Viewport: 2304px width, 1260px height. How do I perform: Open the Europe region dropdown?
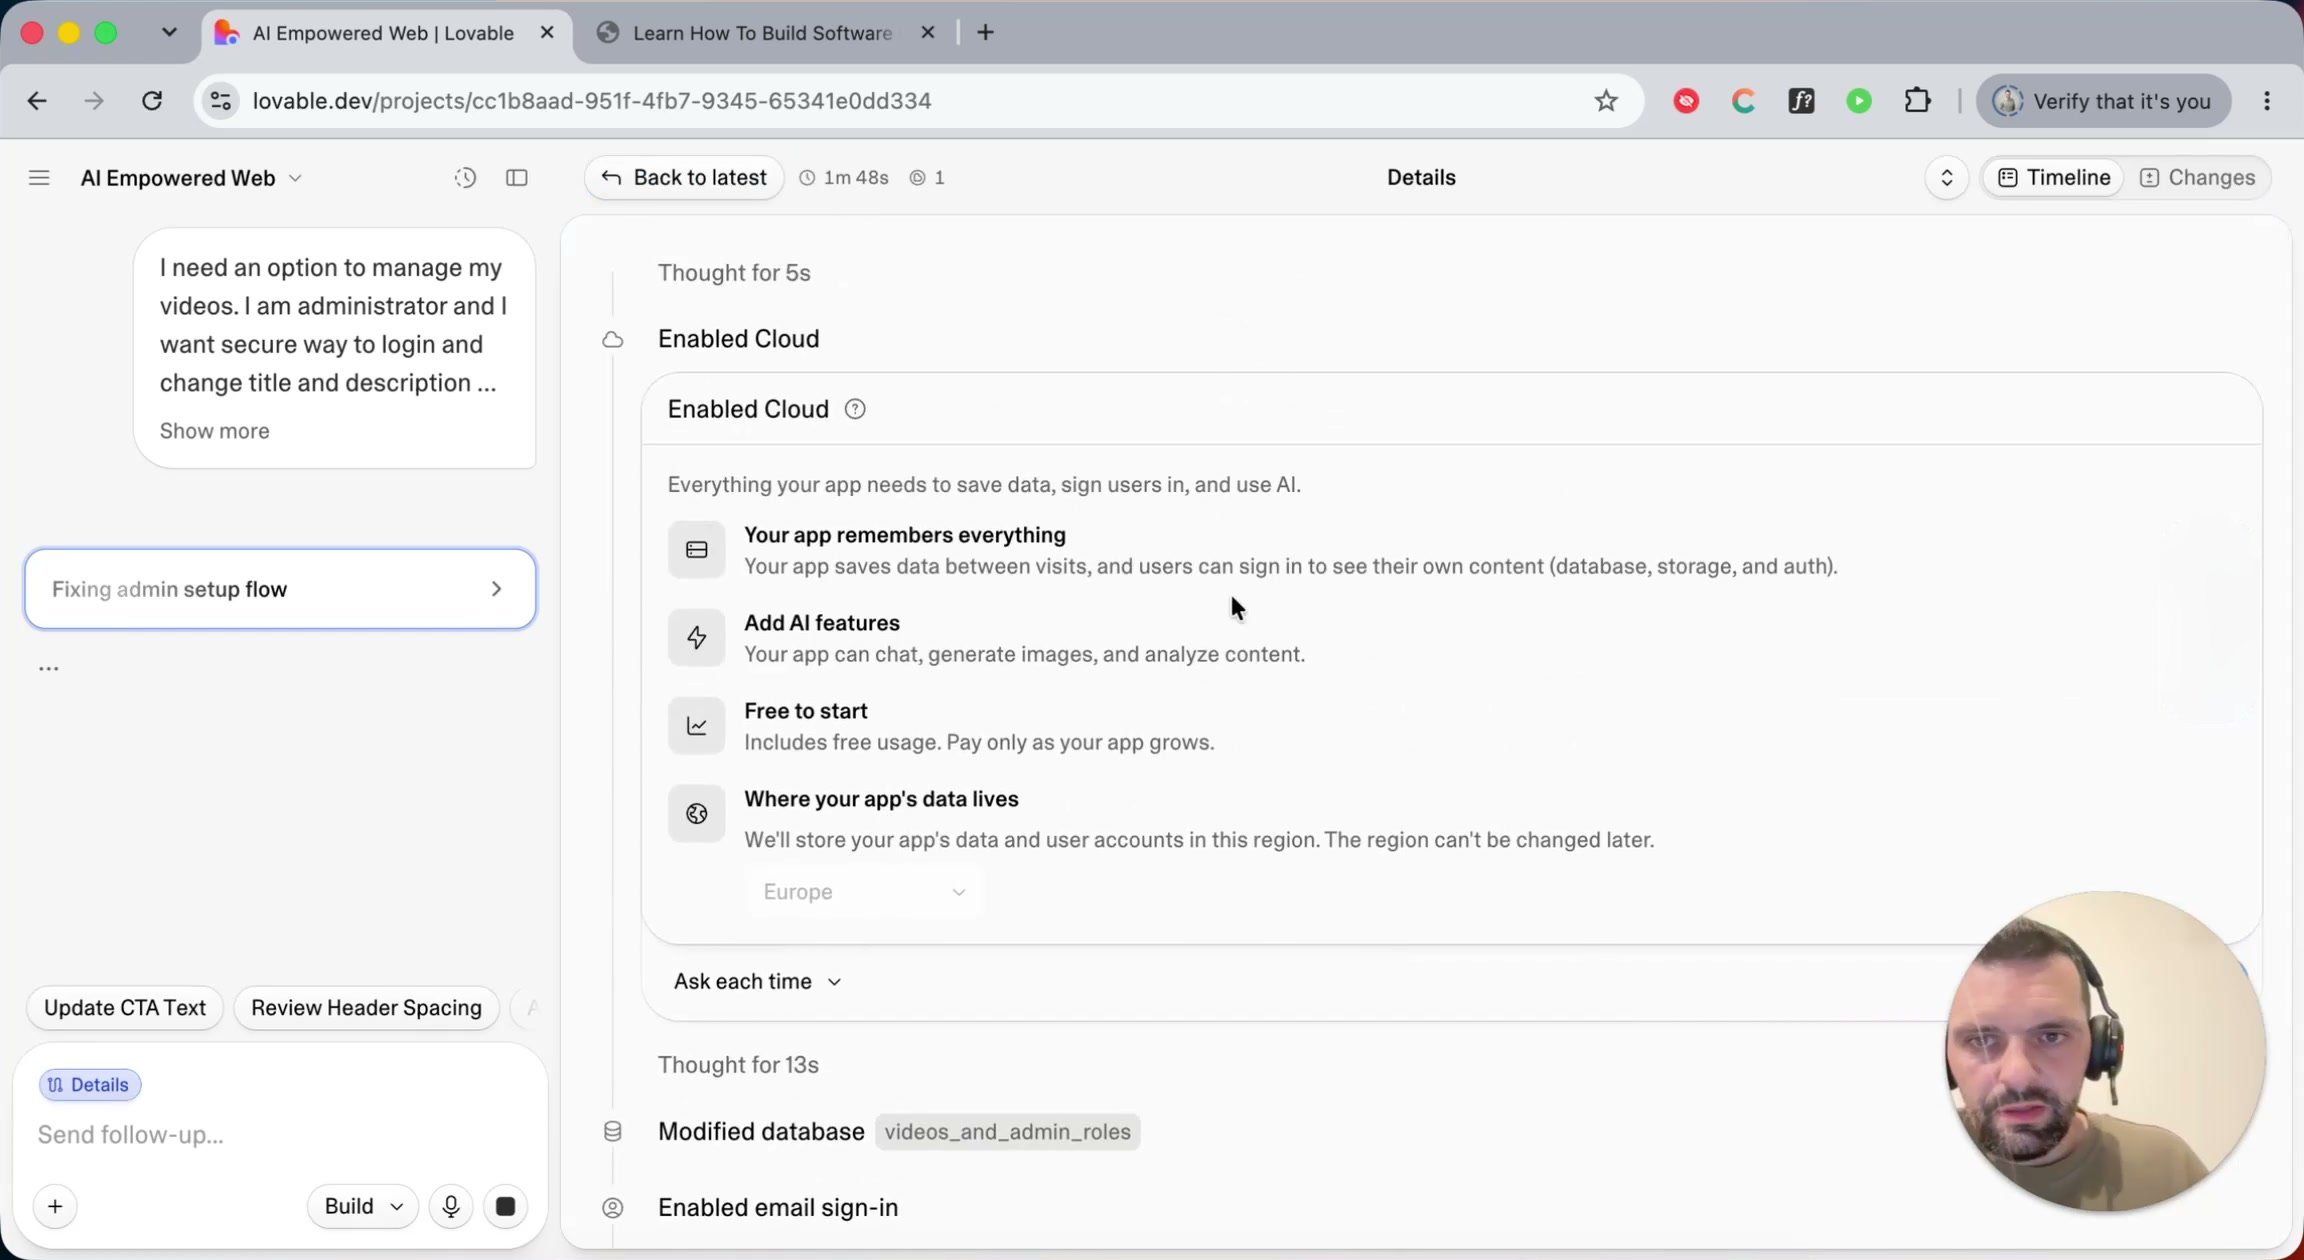click(864, 892)
